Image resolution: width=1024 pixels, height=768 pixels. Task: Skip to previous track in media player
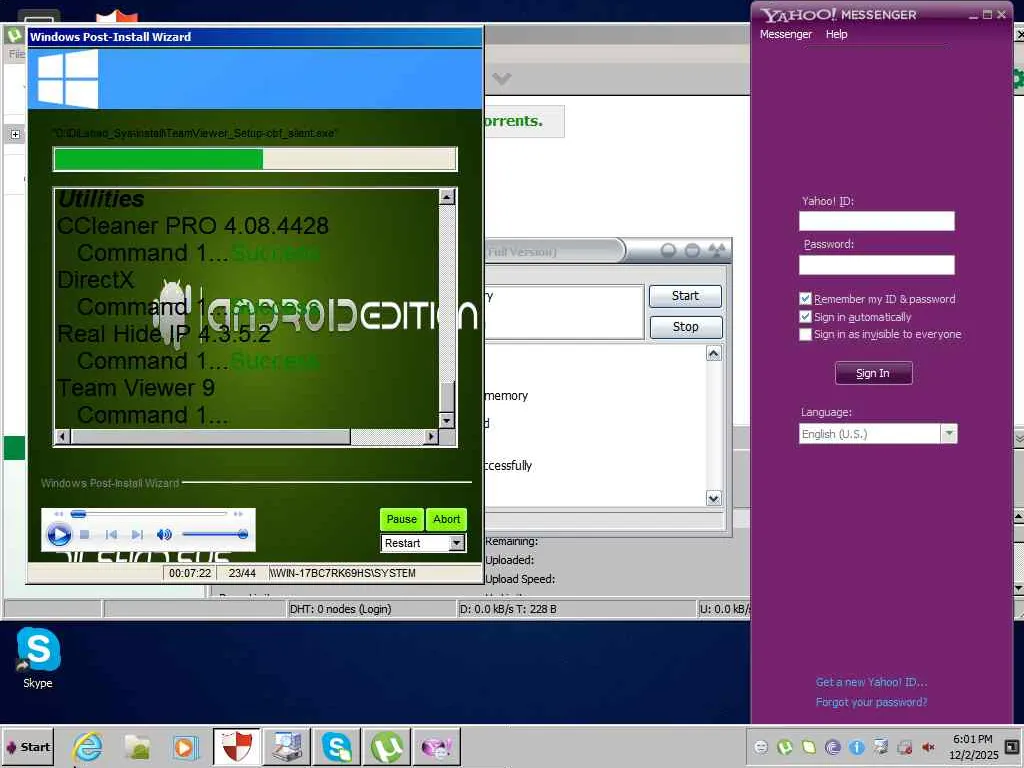[x=111, y=534]
